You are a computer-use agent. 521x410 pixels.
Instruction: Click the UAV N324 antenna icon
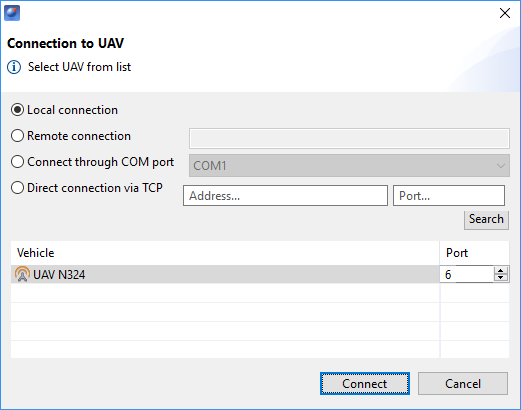22,274
